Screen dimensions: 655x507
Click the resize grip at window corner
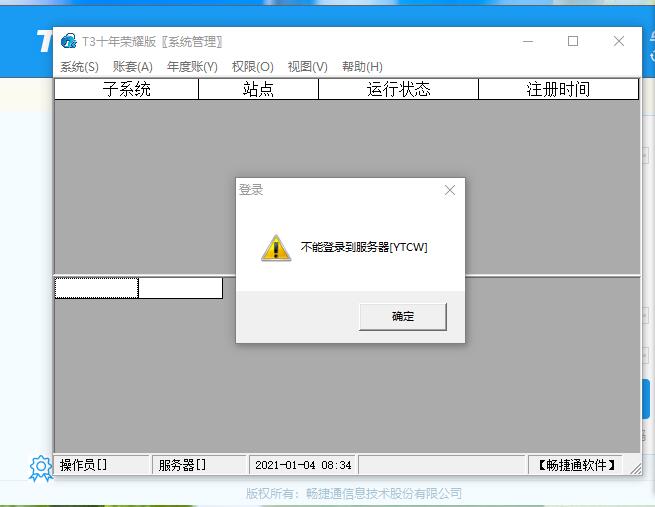(x=636, y=469)
